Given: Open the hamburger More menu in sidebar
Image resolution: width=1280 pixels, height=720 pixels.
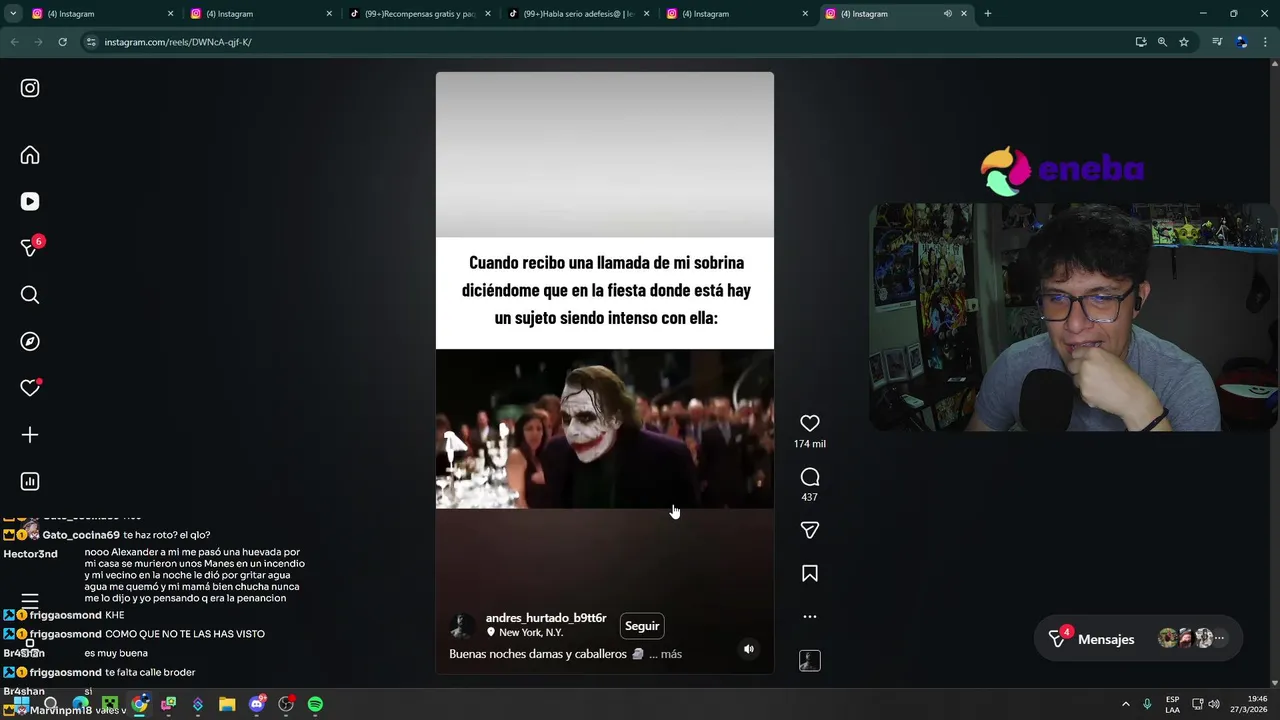Looking at the screenshot, I should coord(30,601).
